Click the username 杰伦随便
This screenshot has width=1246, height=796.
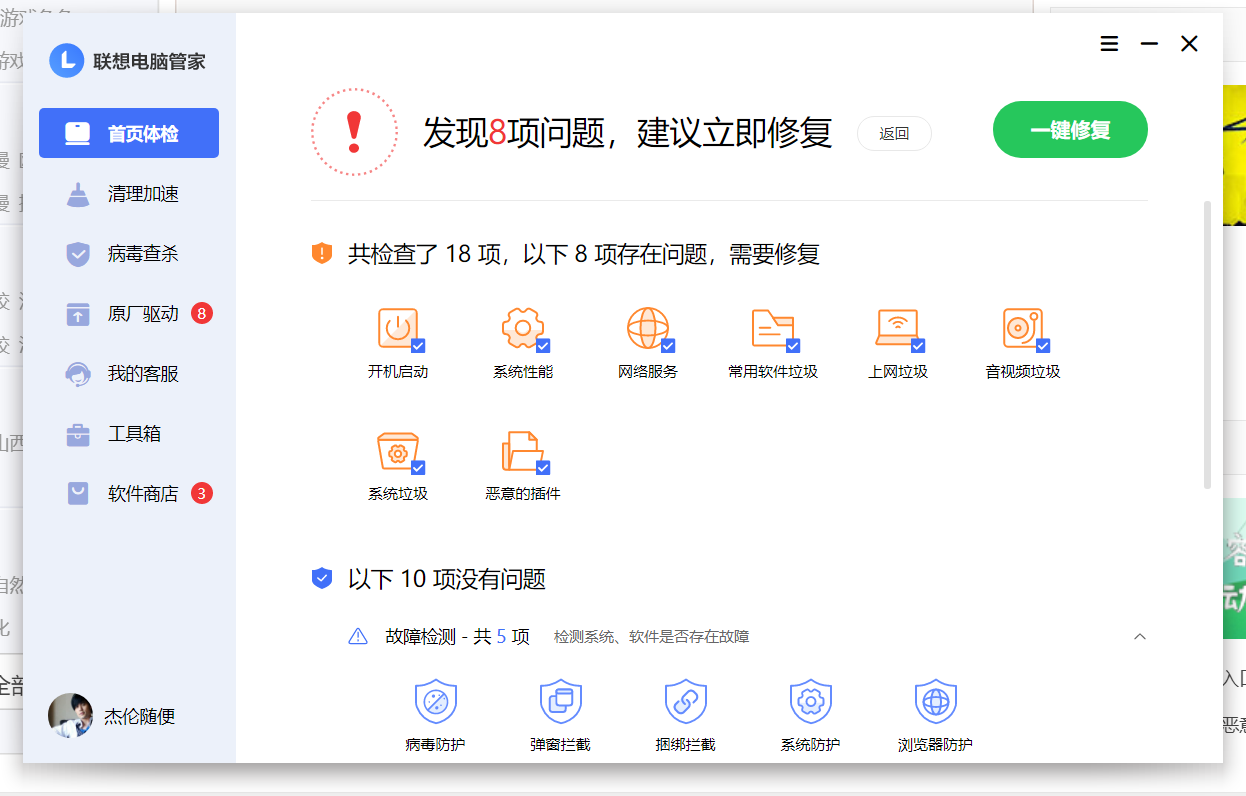tap(140, 717)
